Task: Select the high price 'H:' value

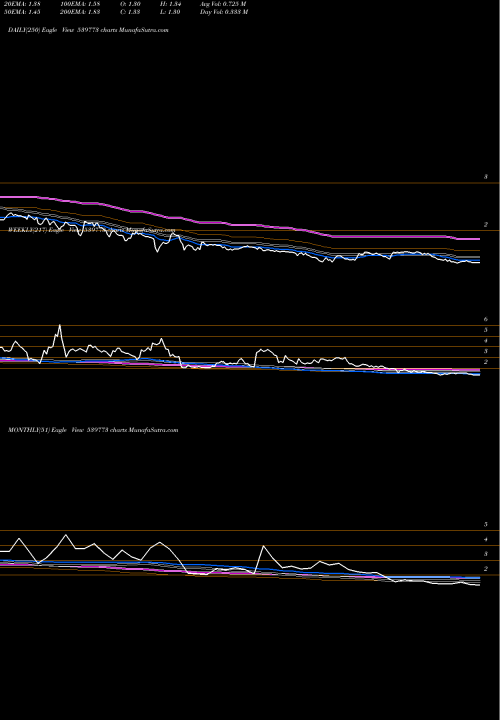Action: 172,4
